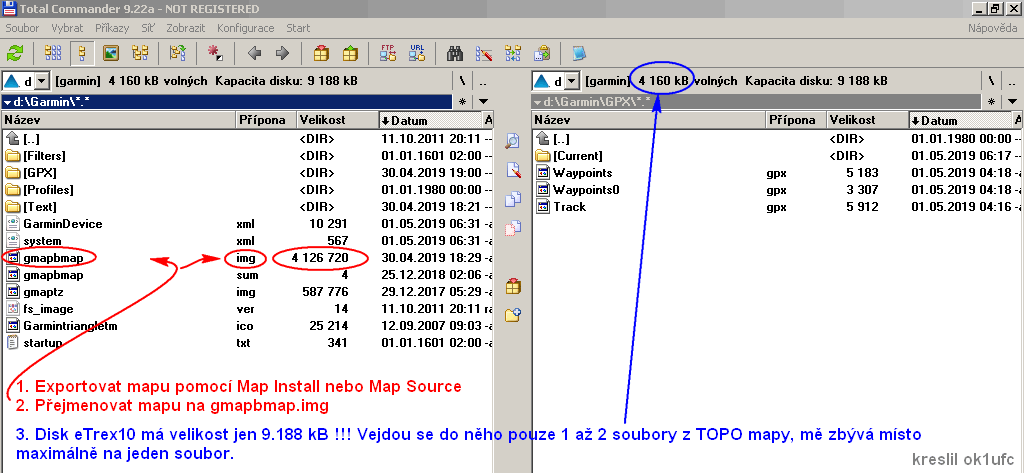1024x473 pixels.
Task: Click the binoculars Search files icon
Action: pyautogui.click(x=455, y=53)
